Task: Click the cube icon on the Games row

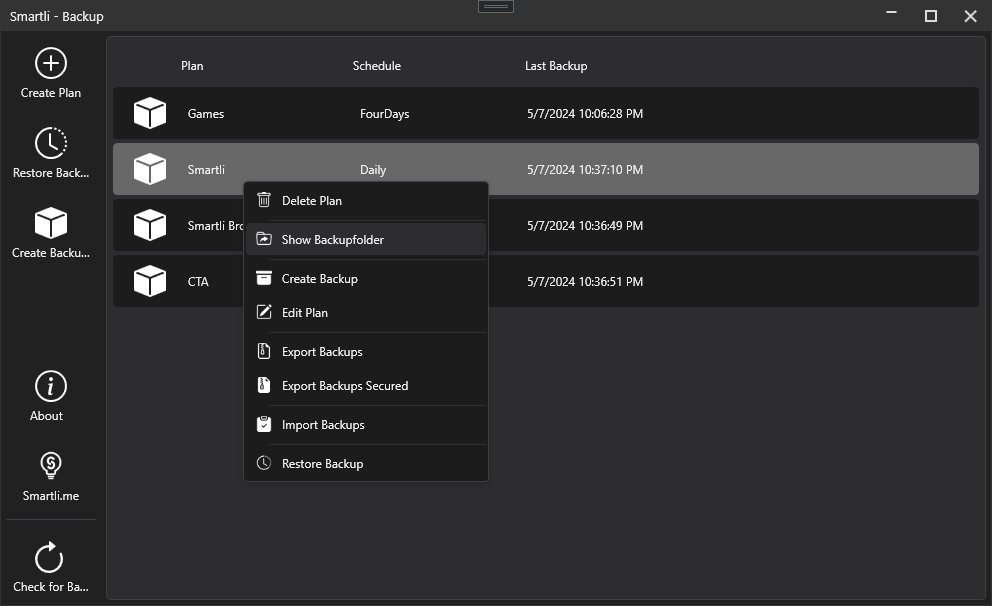Action: click(150, 114)
